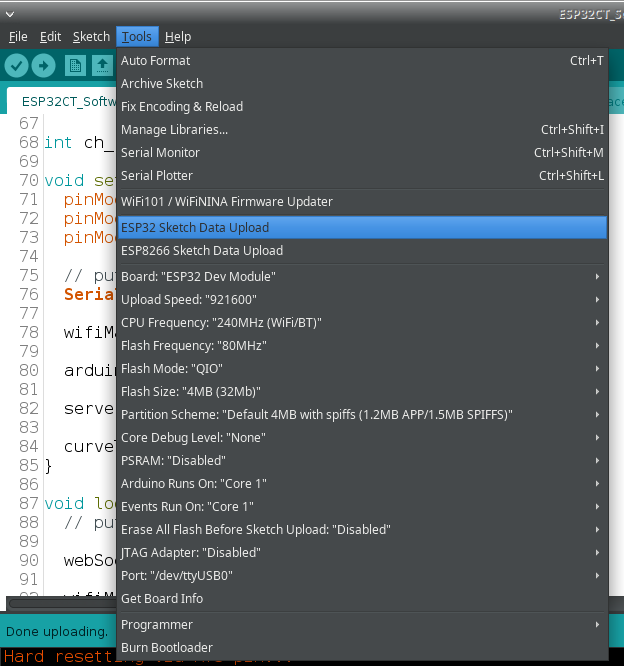Expand Port "/dev/ttyUSB0" submenu

[x=361, y=576]
